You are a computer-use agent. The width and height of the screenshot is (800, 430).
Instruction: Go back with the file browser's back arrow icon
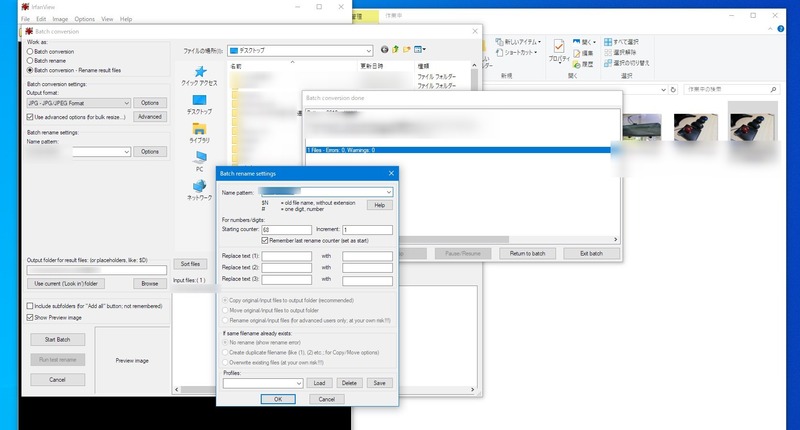pyautogui.click(x=384, y=49)
